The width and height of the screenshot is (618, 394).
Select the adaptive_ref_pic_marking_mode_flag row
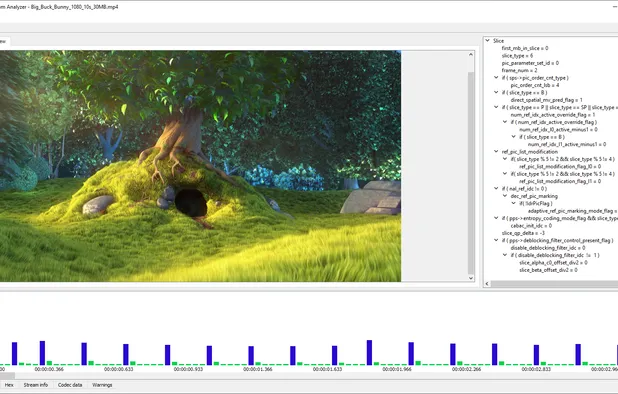(573, 211)
